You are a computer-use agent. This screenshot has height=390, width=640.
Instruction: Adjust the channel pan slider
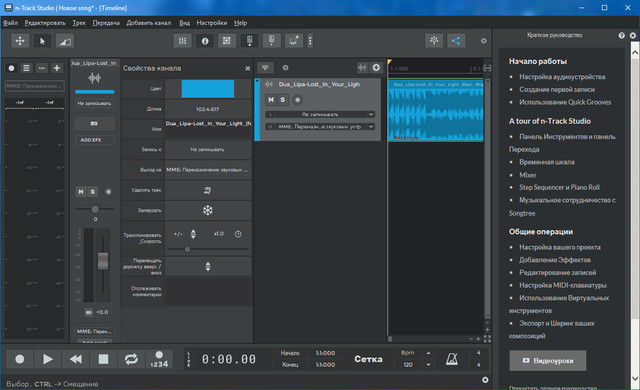[x=95, y=209]
